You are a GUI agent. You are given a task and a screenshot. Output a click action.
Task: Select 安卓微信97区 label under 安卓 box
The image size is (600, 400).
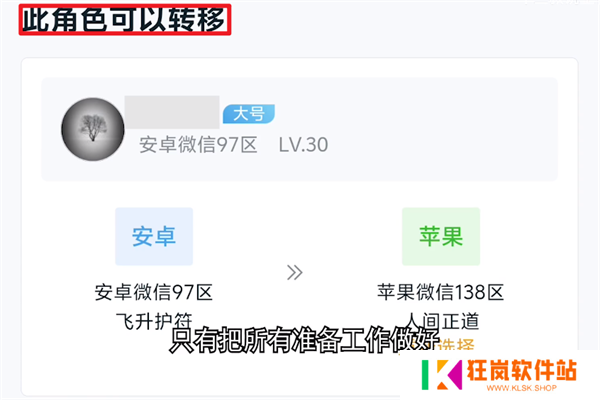pos(153,292)
